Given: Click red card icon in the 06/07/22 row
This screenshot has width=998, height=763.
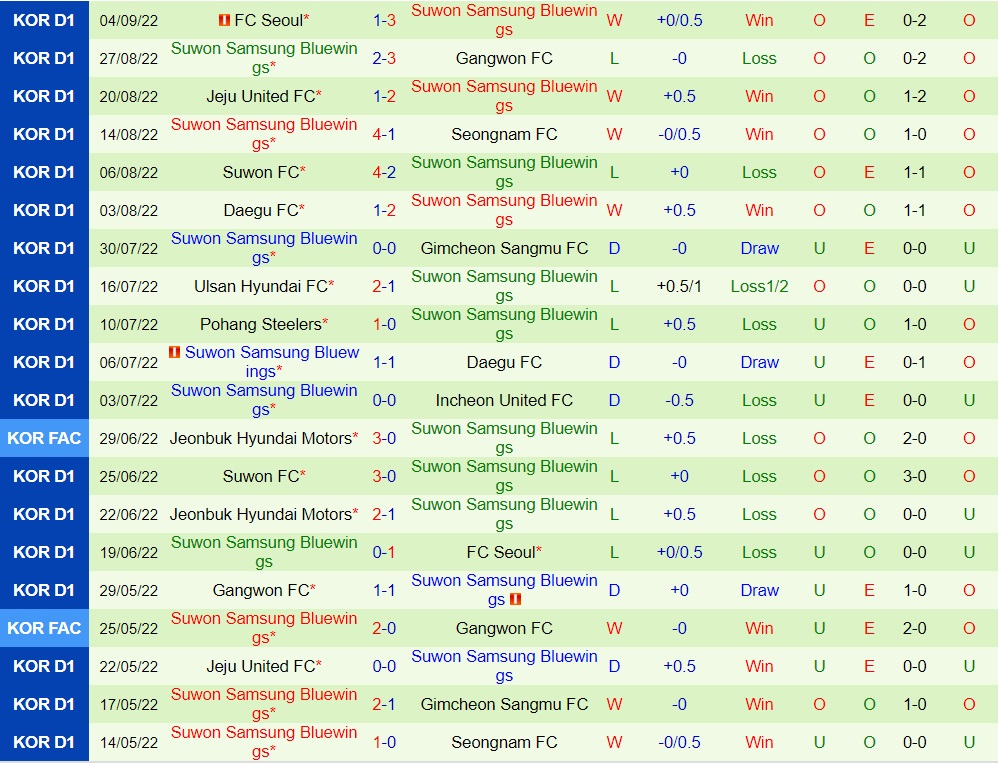Looking at the screenshot, I should (174, 352).
